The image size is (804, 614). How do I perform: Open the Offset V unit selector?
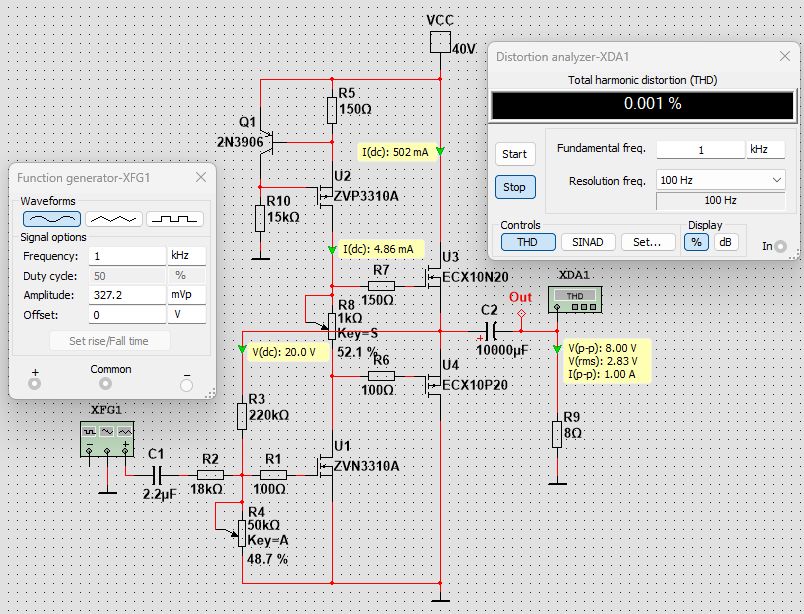coord(187,314)
